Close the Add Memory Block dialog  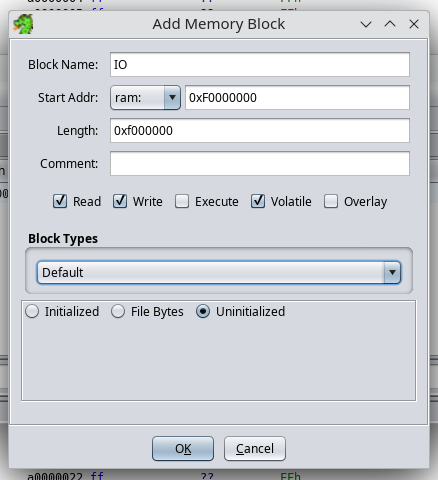tap(414, 24)
